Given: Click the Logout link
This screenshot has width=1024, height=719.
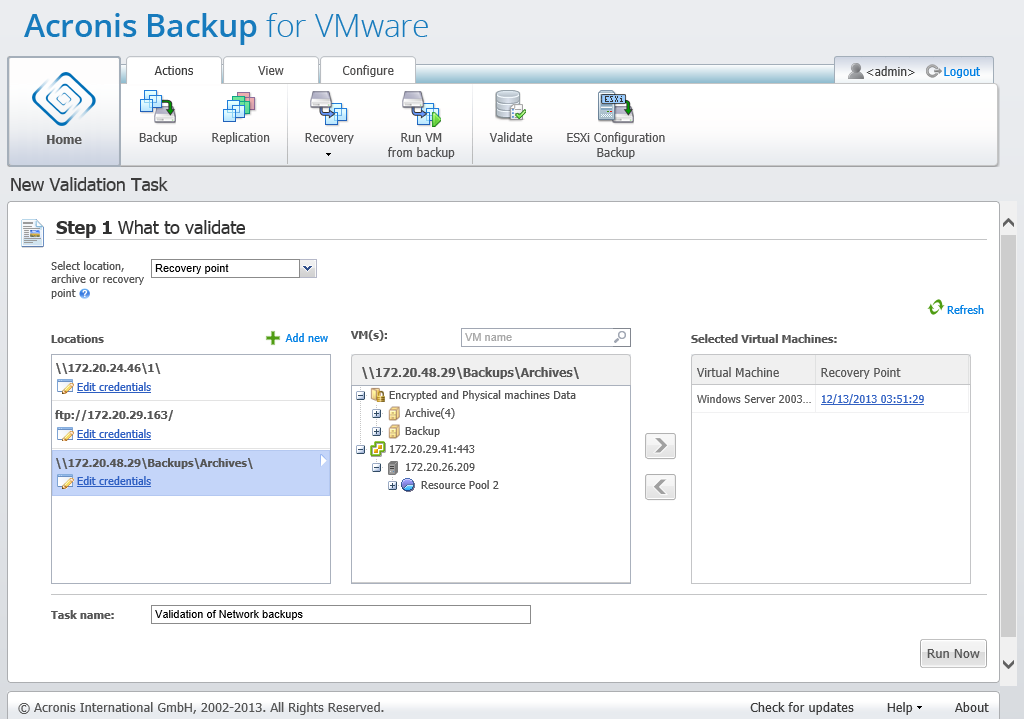Looking at the screenshot, I should pos(961,72).
